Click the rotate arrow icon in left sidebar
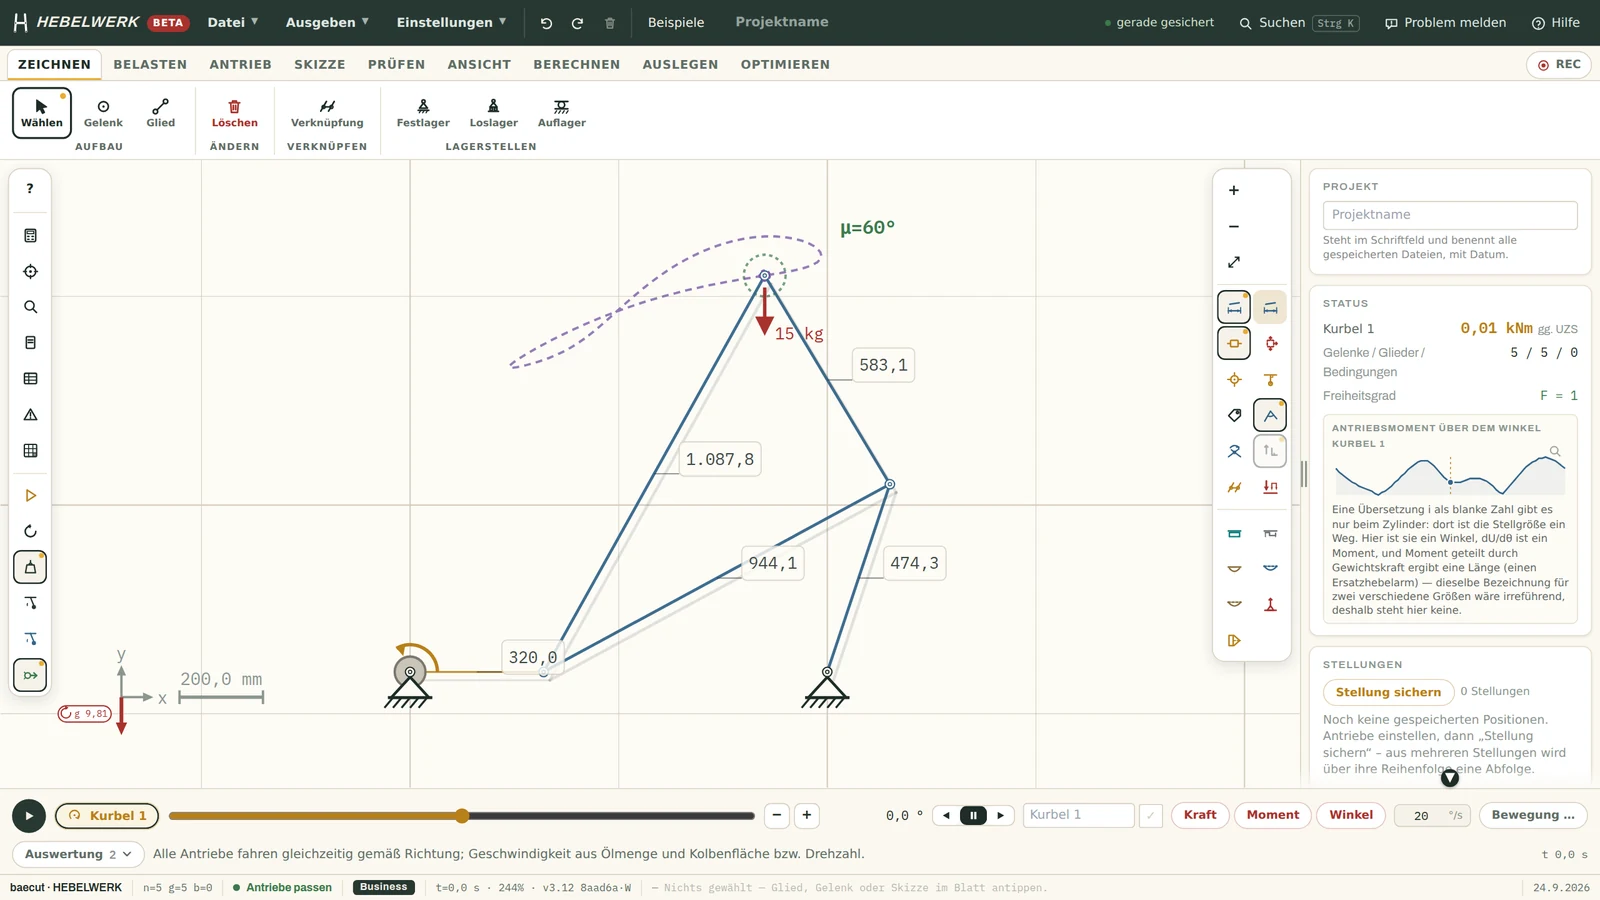1600x900 pixels. (x=30, y=531)
